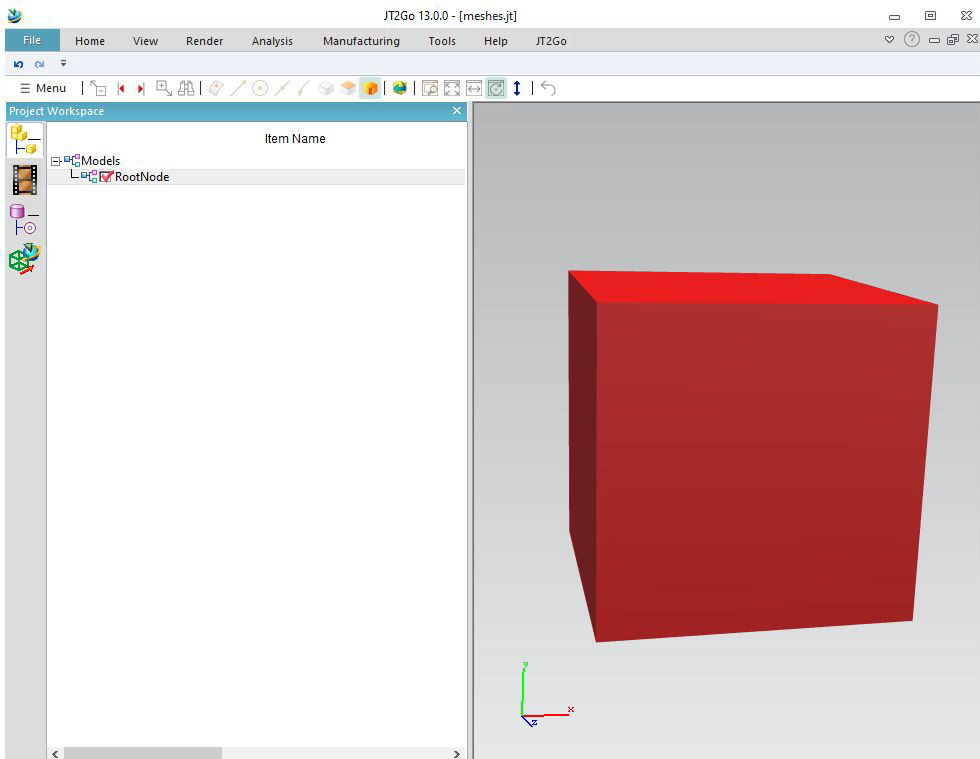Open the film strip movie sidebar icon
The height and width of the screenshot is (759, 980).
(x=25, y=180)
